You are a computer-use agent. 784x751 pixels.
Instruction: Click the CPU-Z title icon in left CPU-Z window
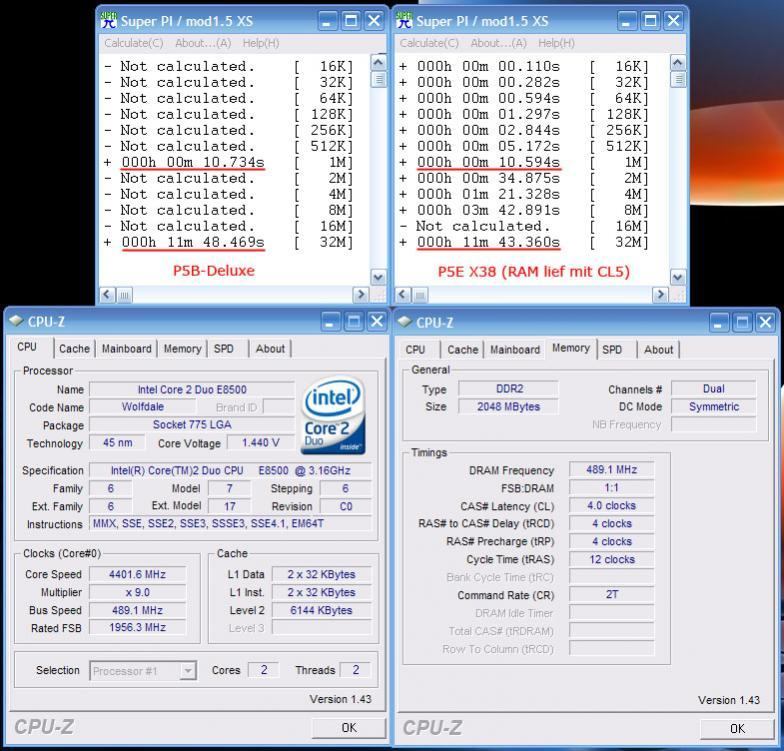pyautogui.click(x=16, y=321)
